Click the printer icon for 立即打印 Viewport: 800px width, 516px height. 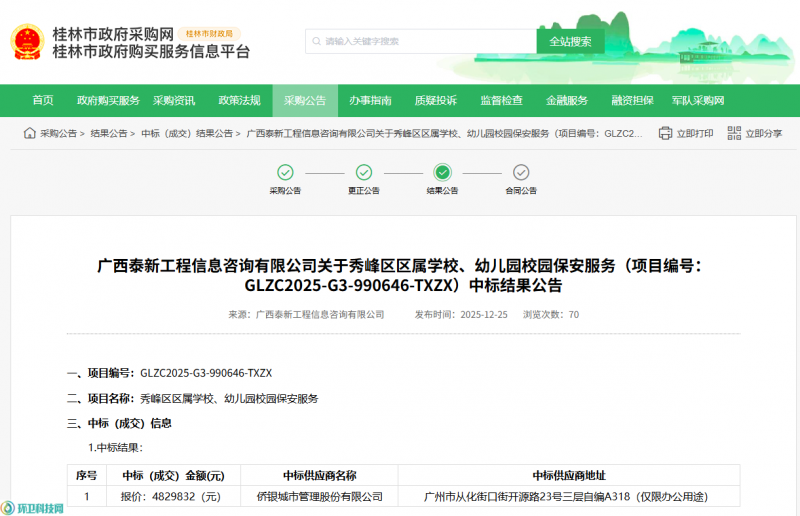point(665,133)
